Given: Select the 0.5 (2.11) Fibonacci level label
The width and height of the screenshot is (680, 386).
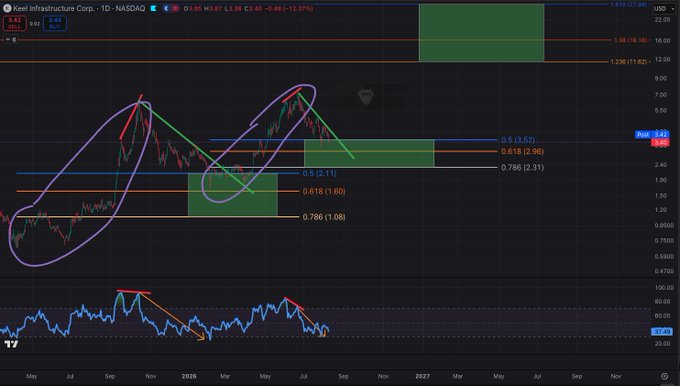Looking at the screenshot, I should 319,173.
